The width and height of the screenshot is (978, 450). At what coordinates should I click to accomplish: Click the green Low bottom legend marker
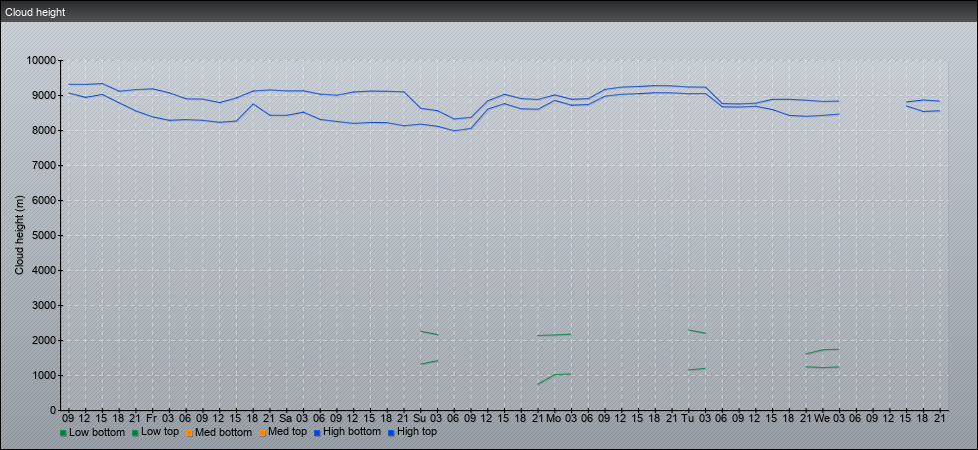tap(63, 433)
